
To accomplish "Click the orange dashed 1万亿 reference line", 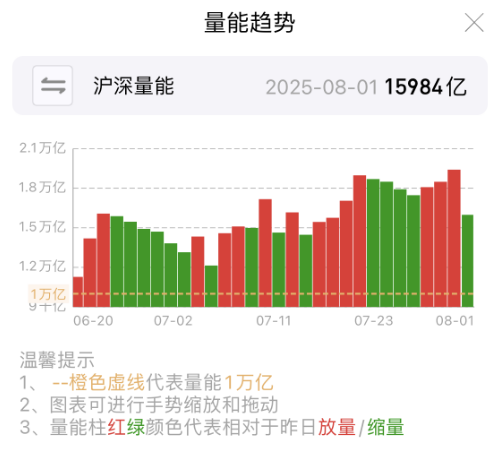I will click(x=273, y=294).
